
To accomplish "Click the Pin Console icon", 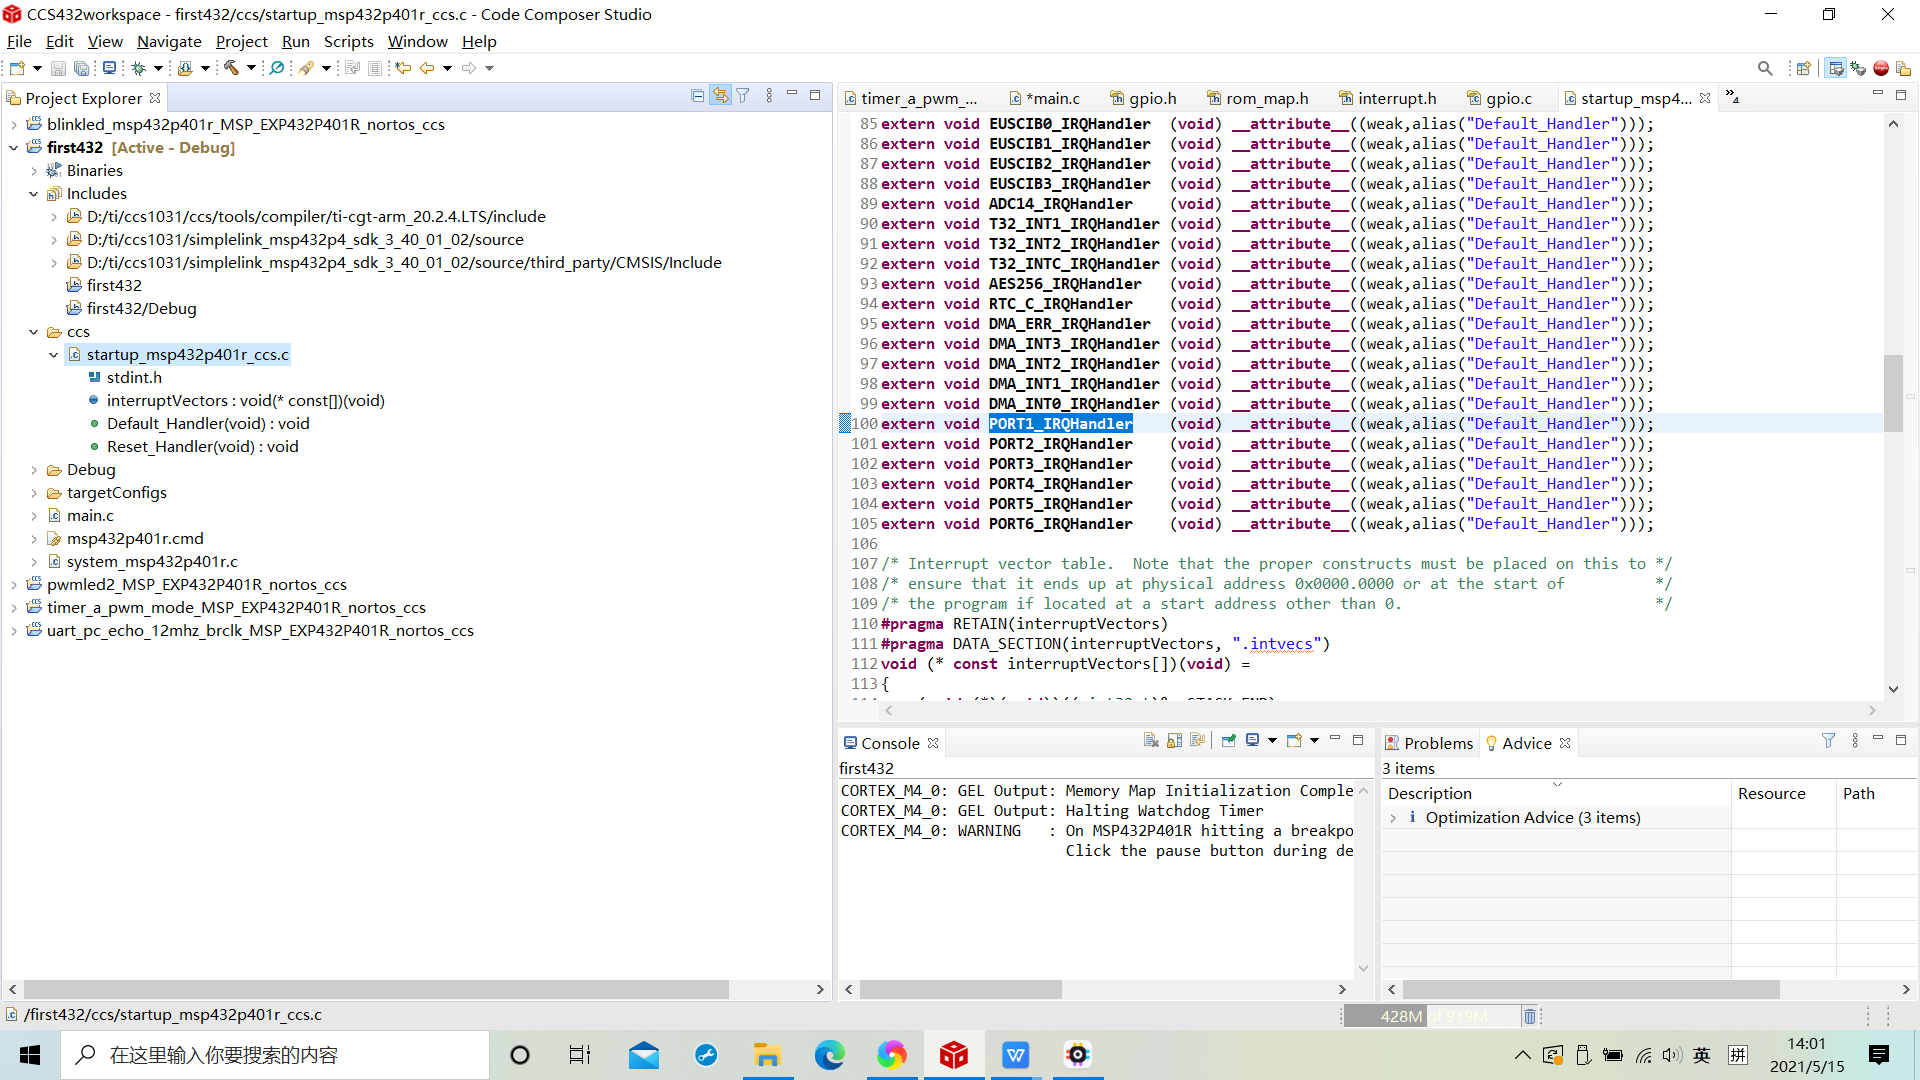I will click(x=1228, y=741).
